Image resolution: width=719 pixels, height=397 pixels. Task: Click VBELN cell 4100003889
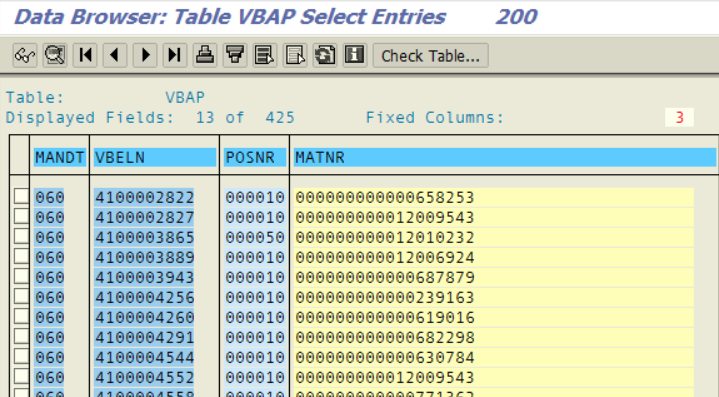[144, 257]
